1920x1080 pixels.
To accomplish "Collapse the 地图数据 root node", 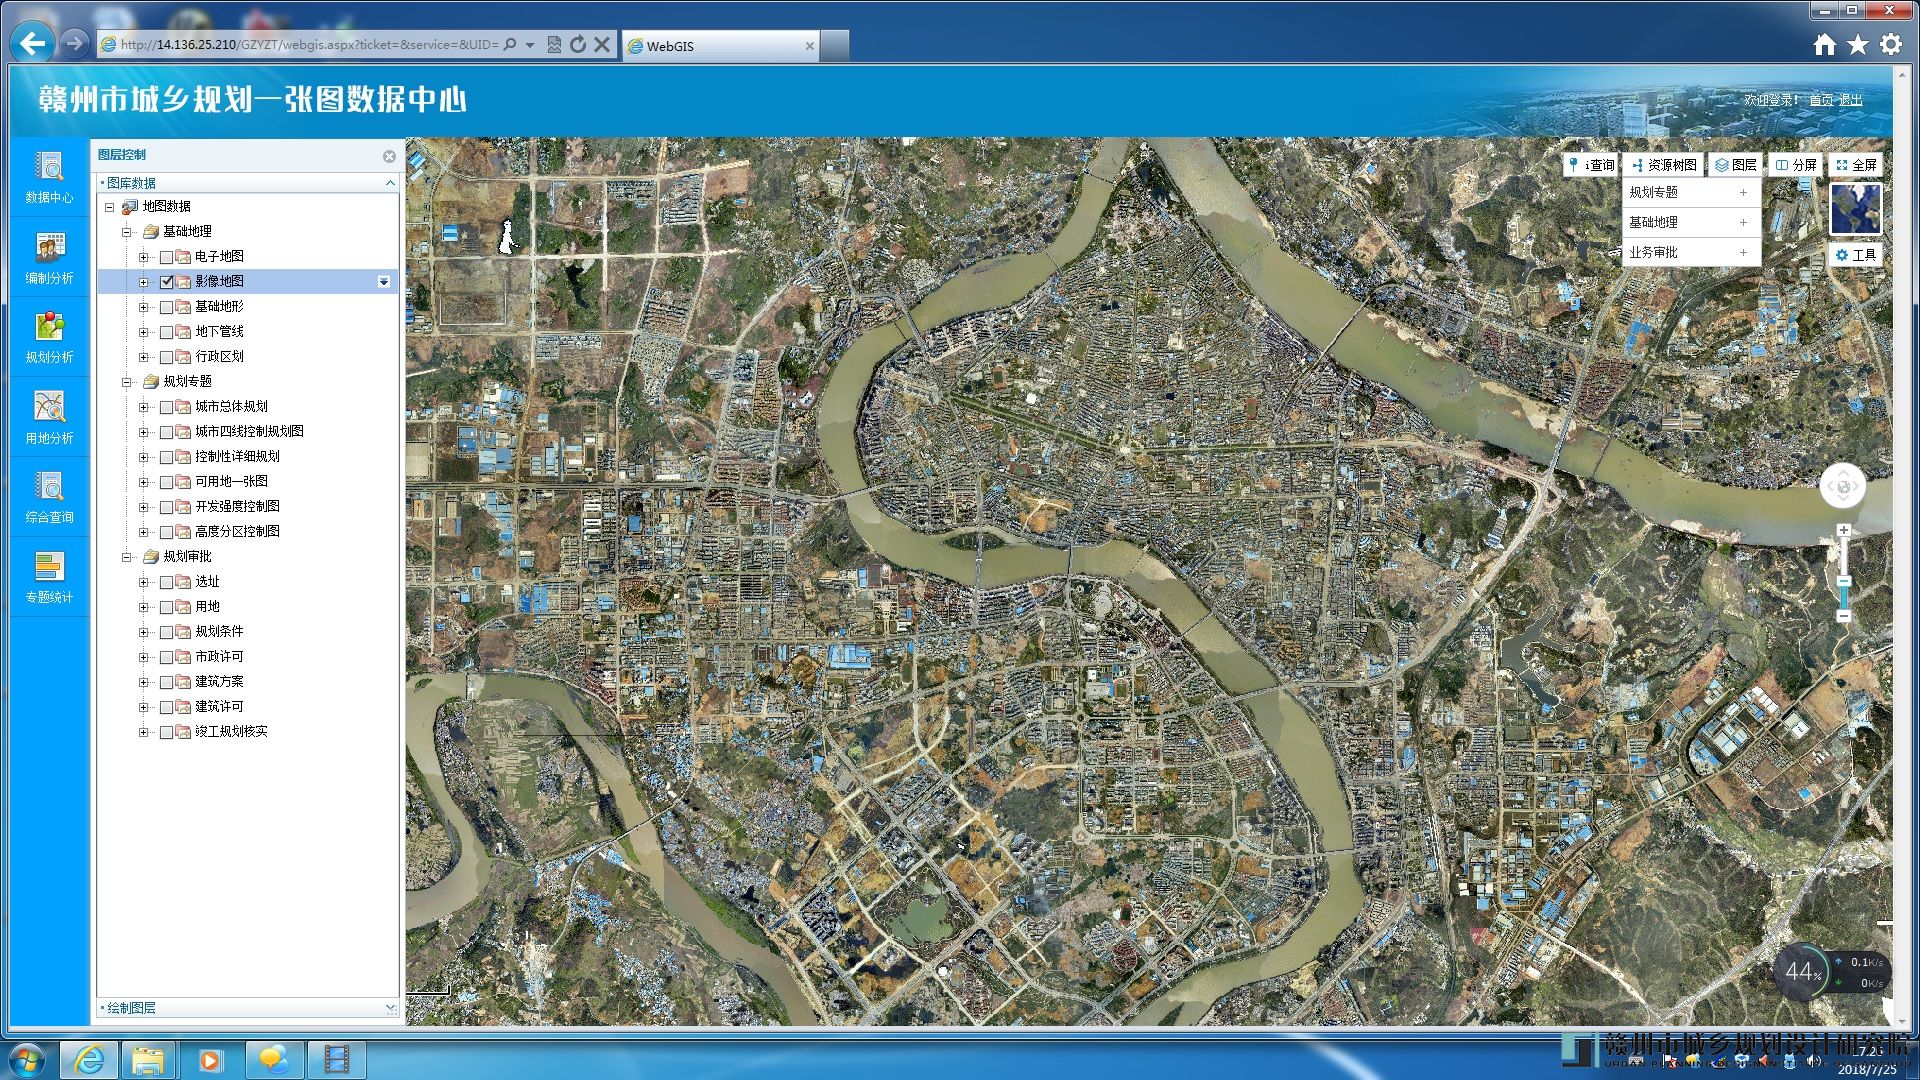I will pos(109,207).
